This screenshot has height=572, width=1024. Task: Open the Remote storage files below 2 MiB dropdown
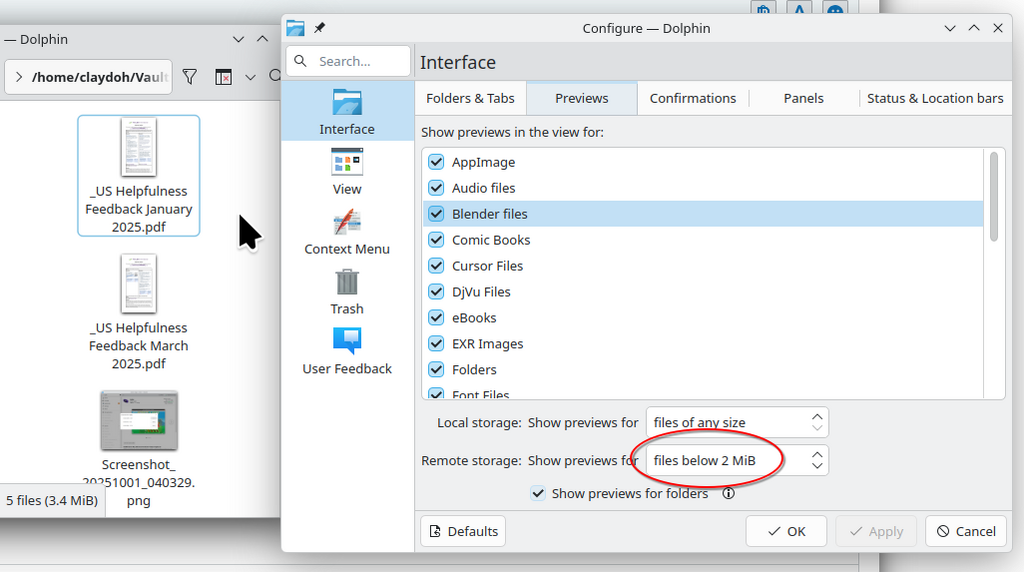[x=737, y=460]
